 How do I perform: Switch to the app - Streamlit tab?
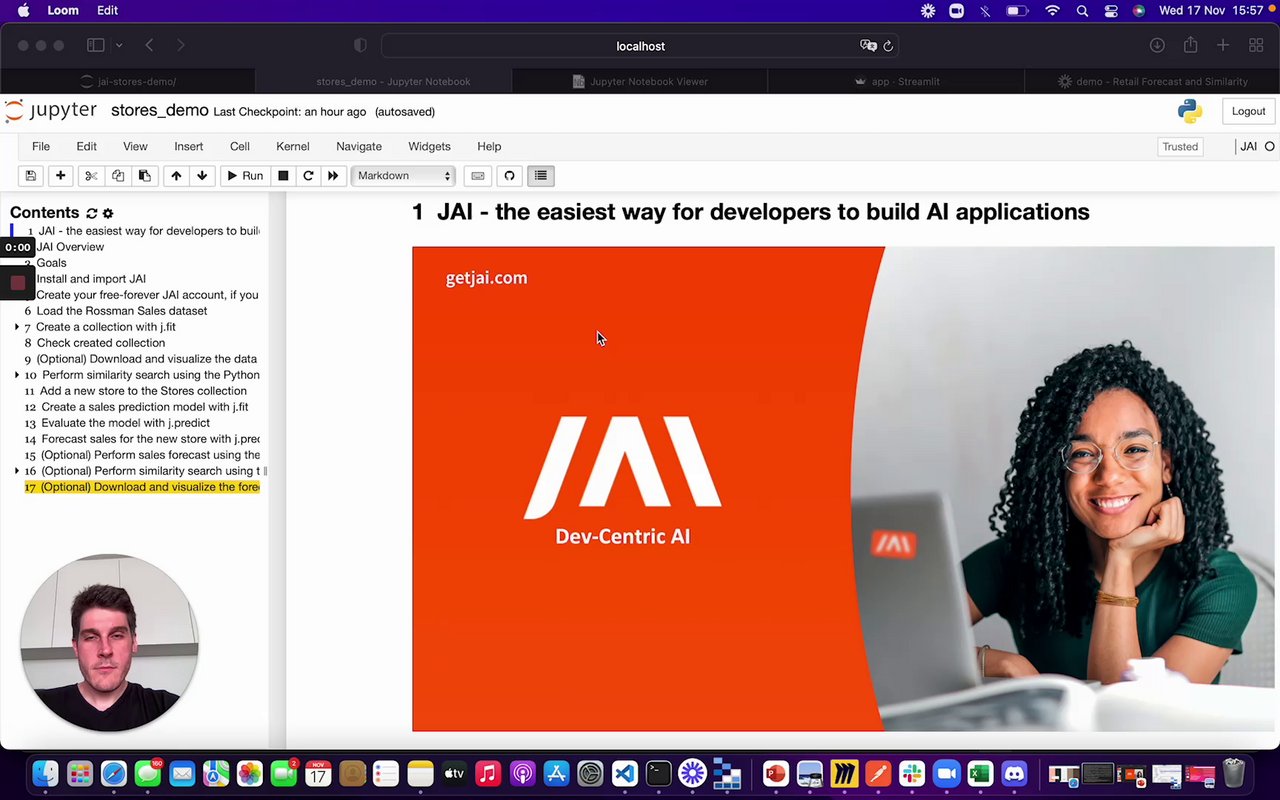(896, 82)
